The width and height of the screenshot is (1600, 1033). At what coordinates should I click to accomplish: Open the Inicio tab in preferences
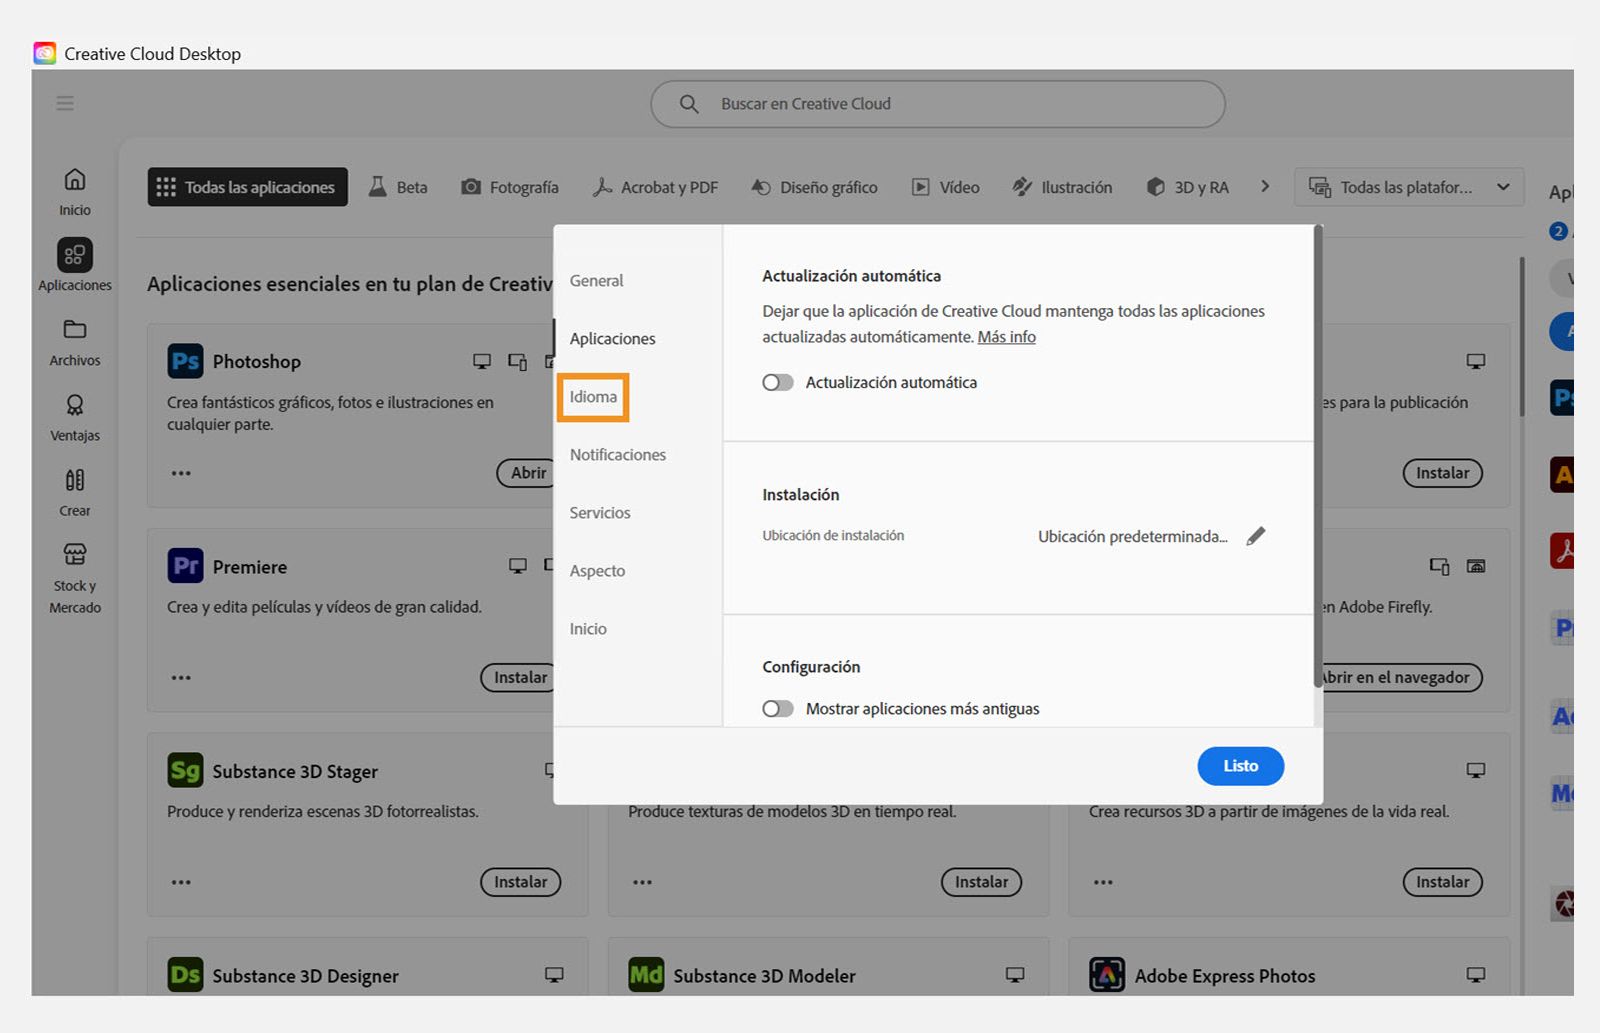[x=588, y=629]
